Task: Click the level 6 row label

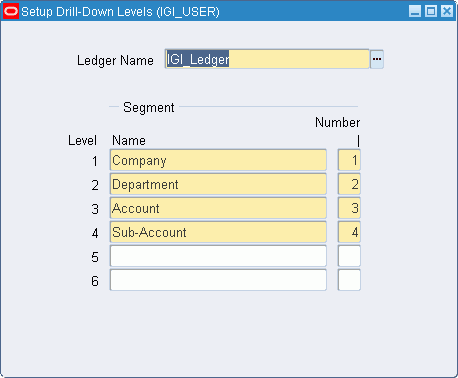Action: tap(95, 281)
